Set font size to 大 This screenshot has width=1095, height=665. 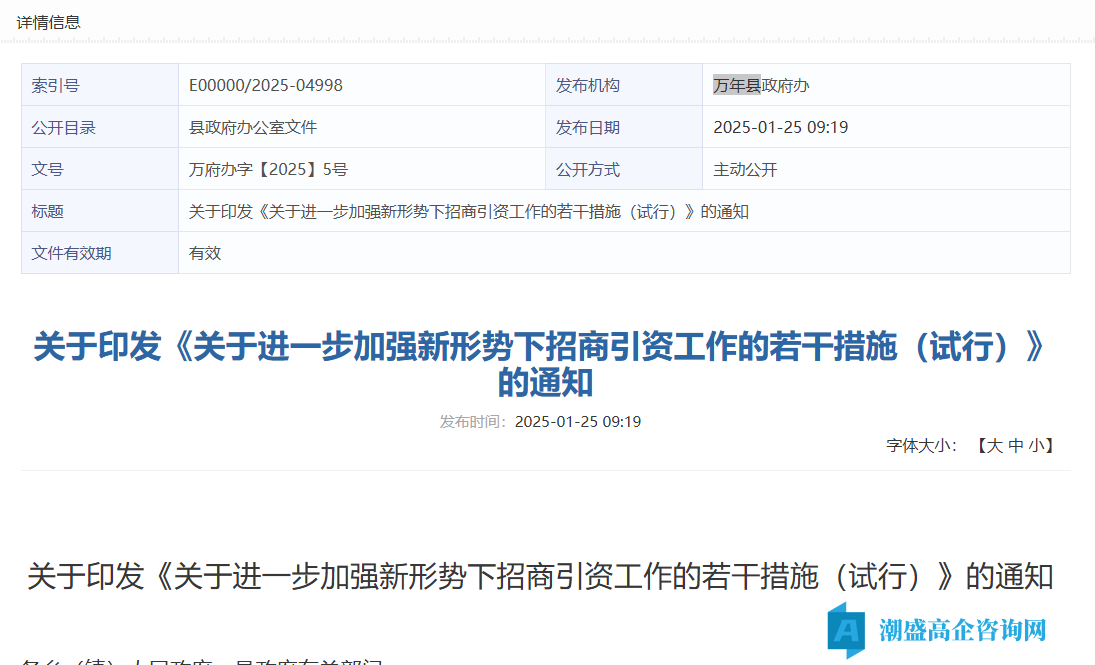(x=995, y=446)
